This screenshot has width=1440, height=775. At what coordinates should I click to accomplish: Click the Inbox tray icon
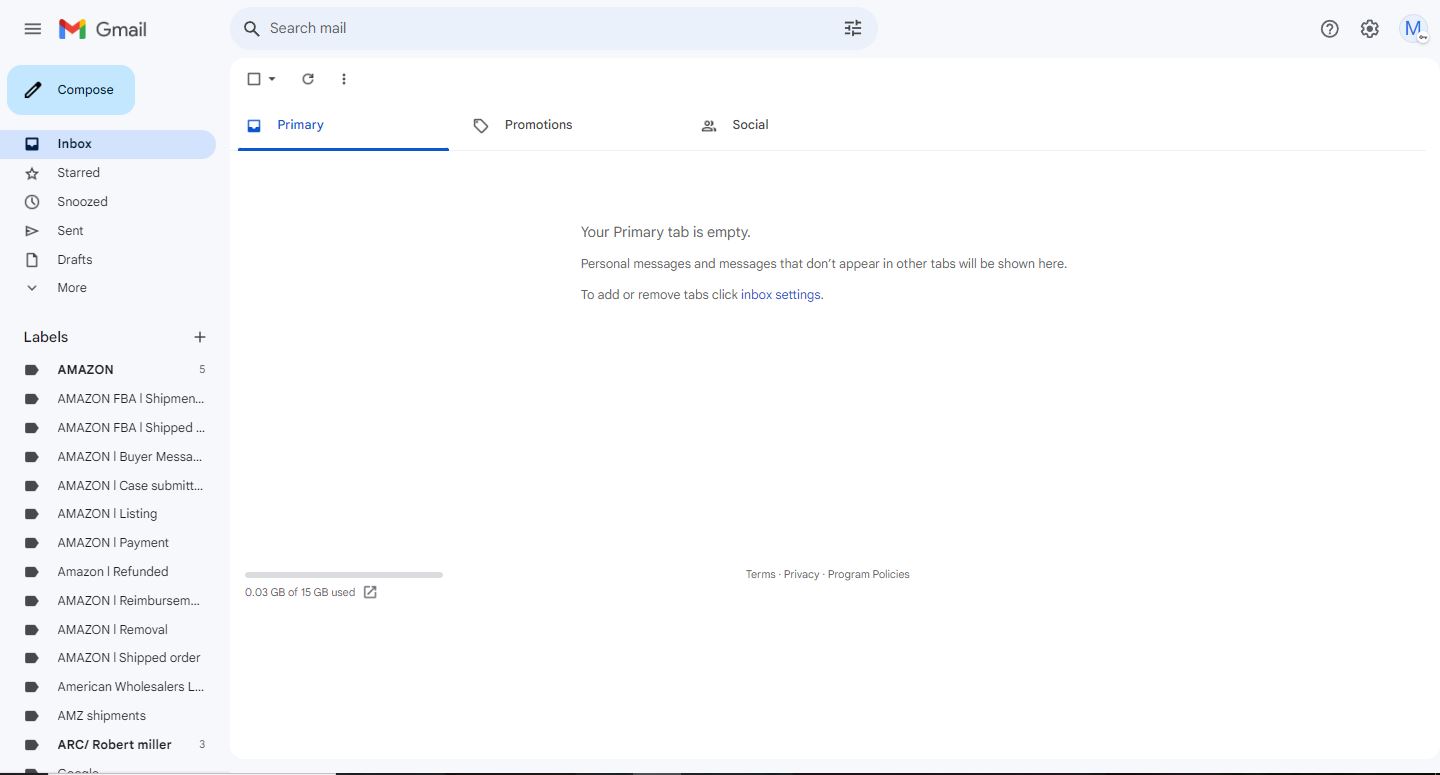[x=32, y=144]
